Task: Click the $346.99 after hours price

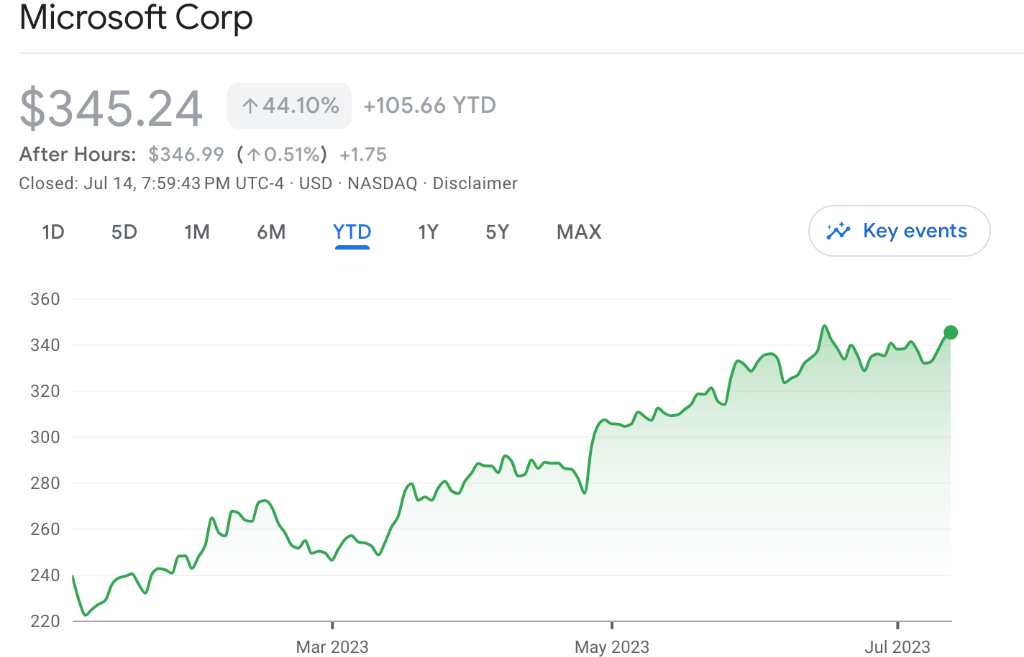Action: click(185, 154)
